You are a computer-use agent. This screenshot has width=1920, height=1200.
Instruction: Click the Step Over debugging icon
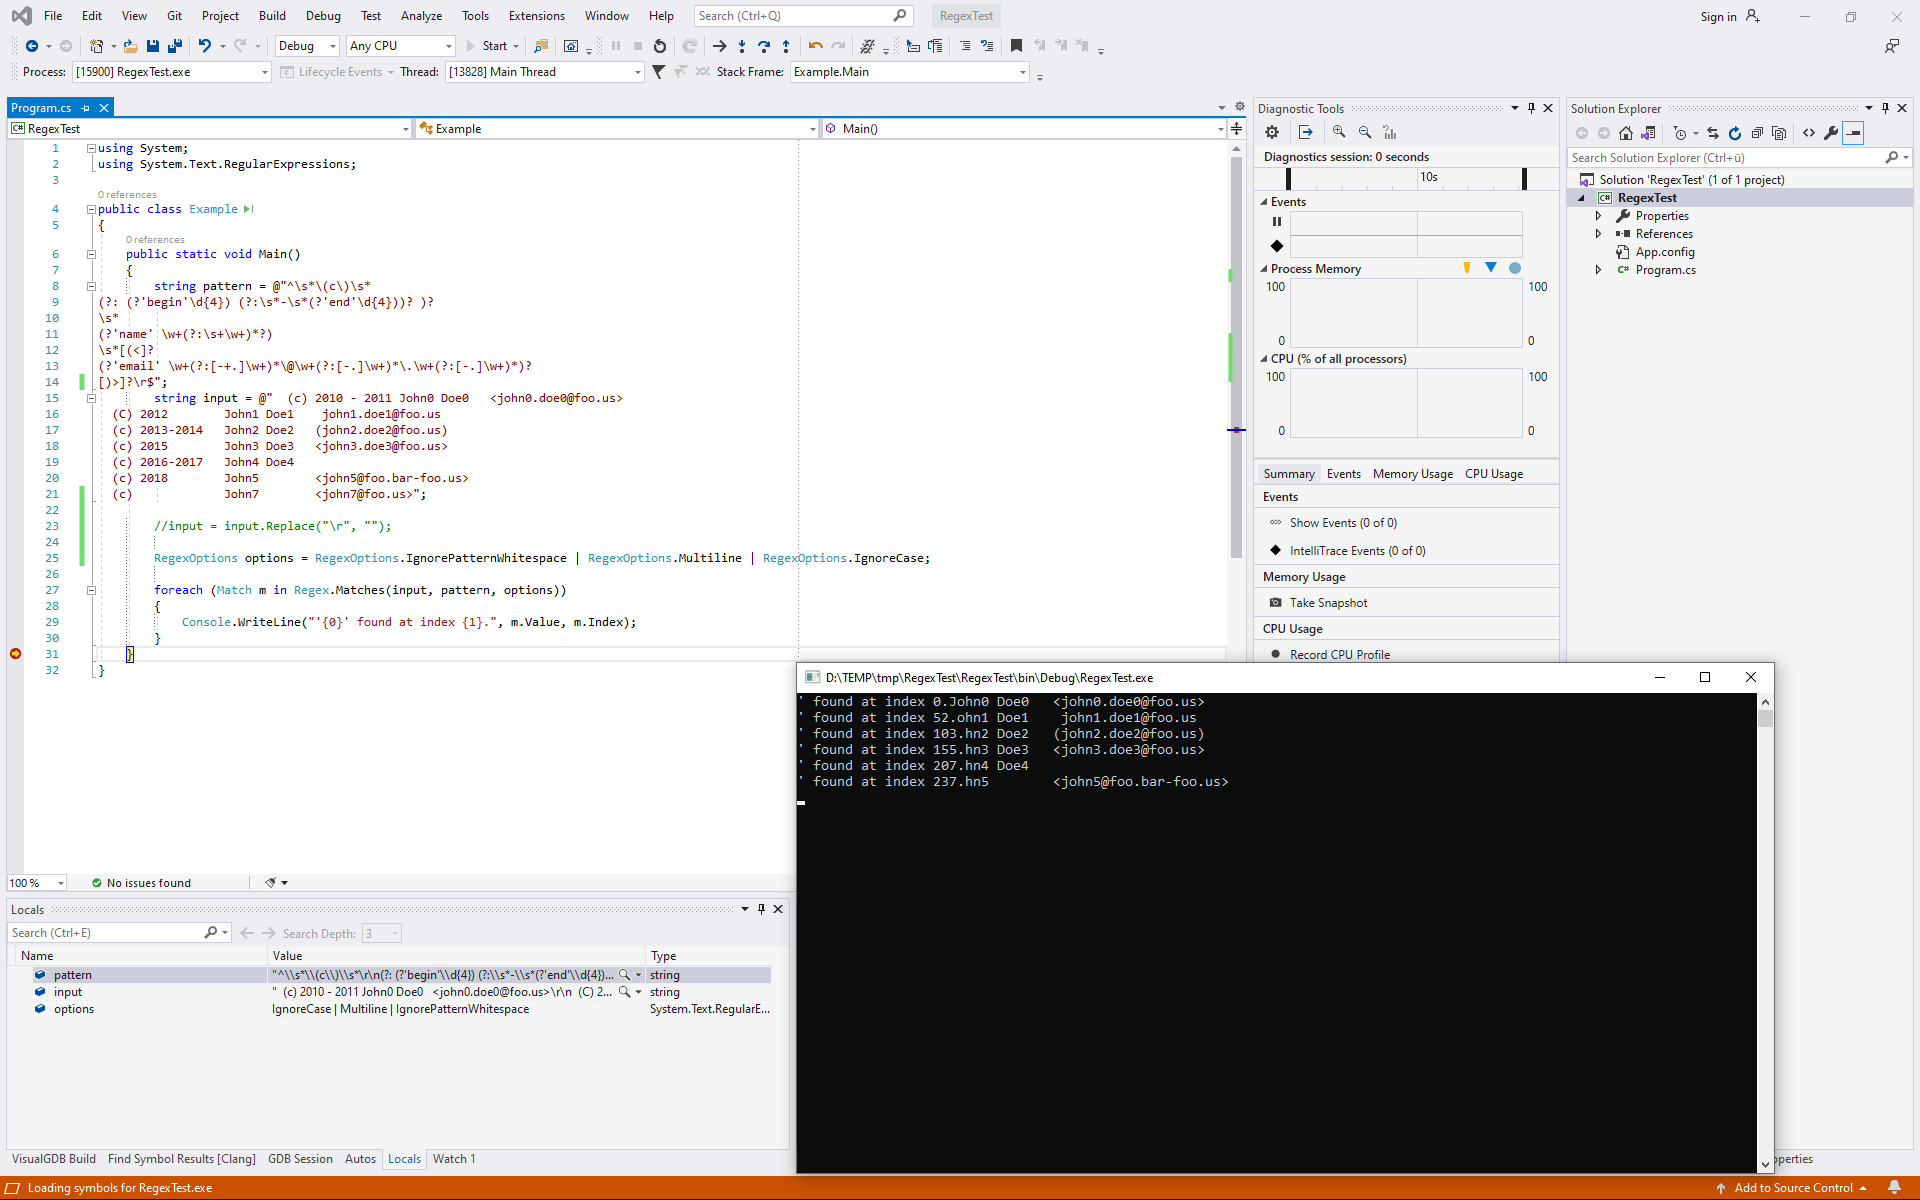[x=764, y=46]
